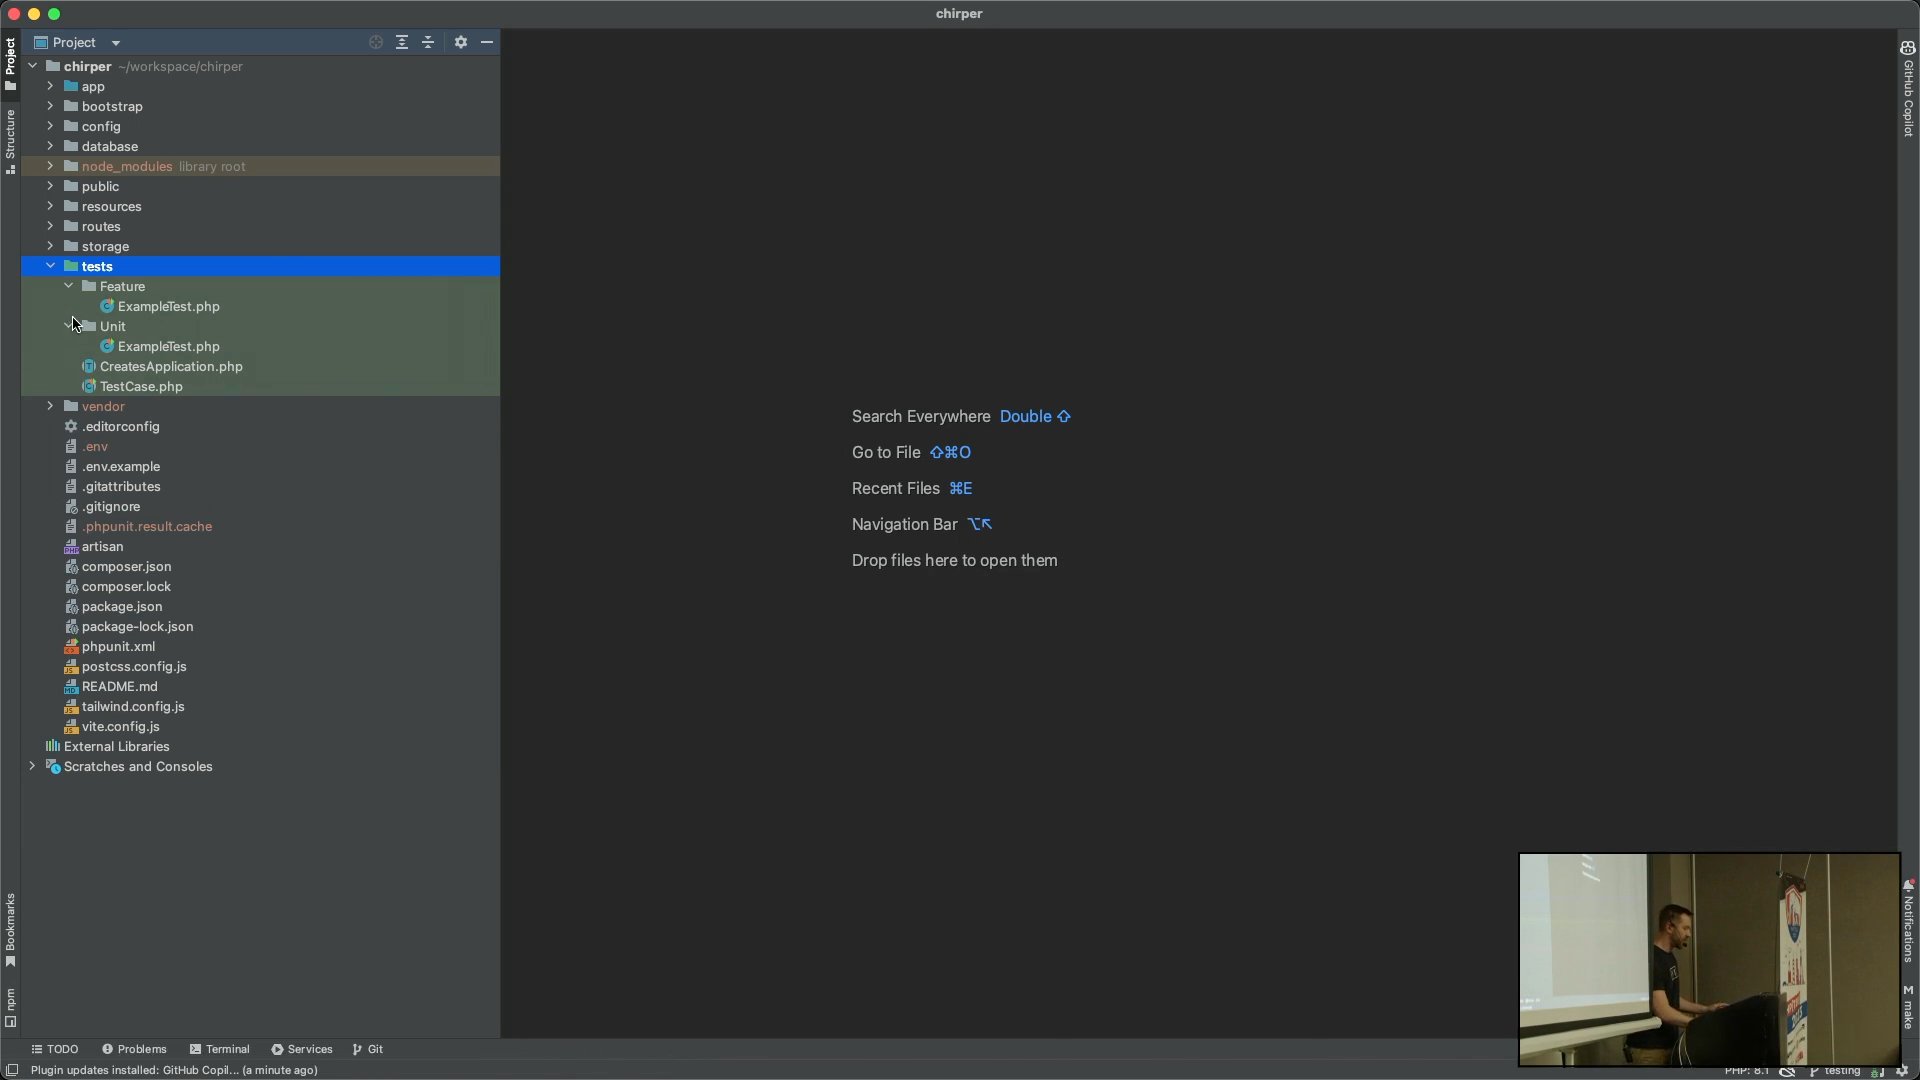Collapse the tests folder
The image size is (1920, 1080).
pyautogui.click(x=50, y=266)
